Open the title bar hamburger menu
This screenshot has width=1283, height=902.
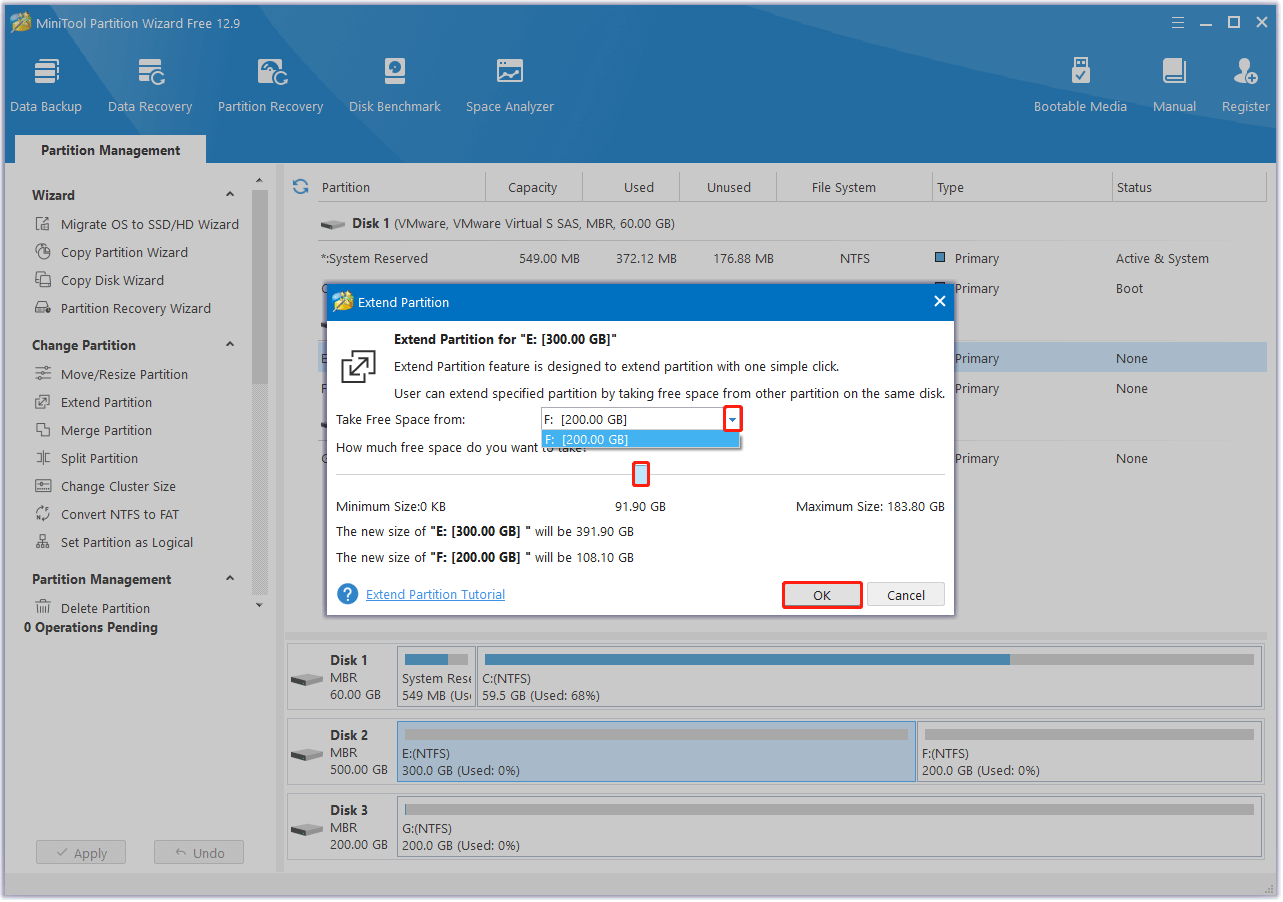[1177, 22]
